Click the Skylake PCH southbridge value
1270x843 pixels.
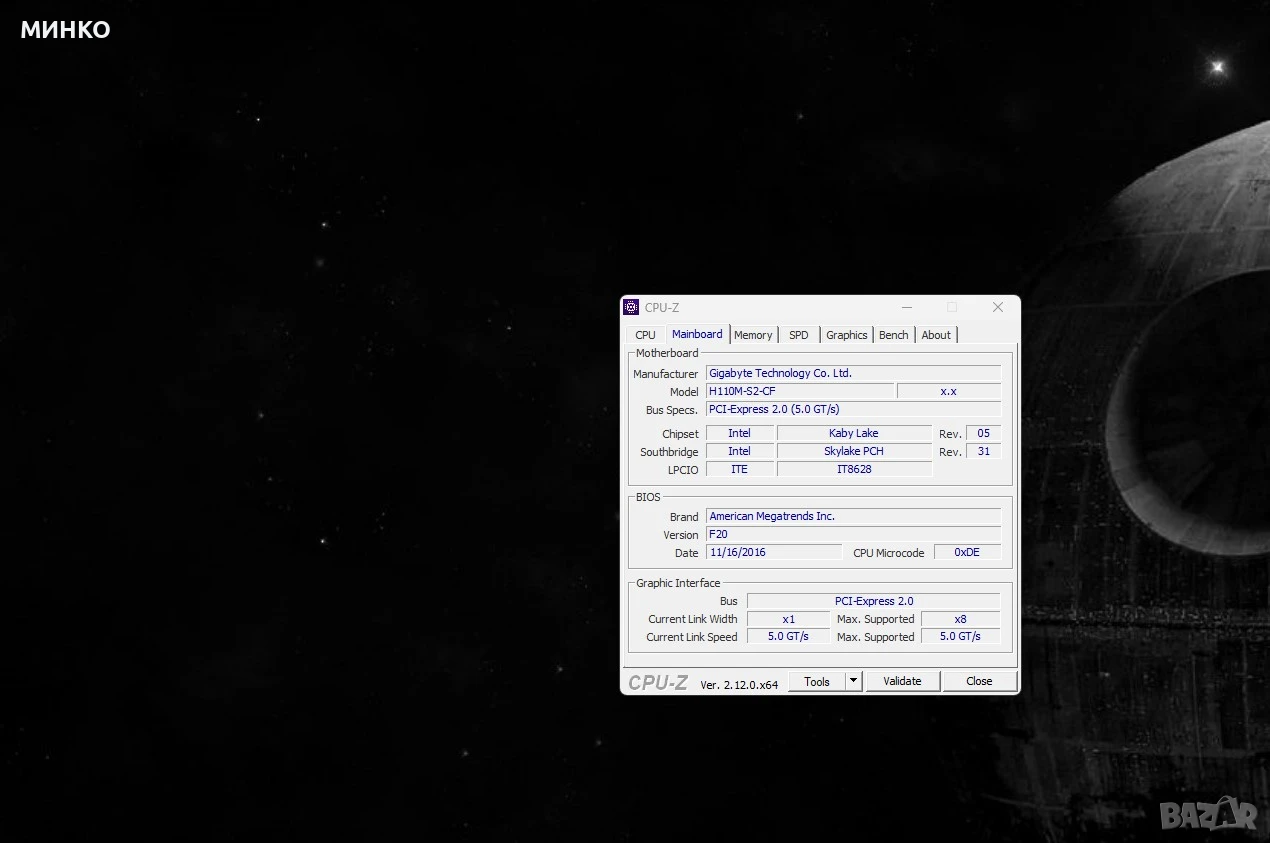coord(854,451)
